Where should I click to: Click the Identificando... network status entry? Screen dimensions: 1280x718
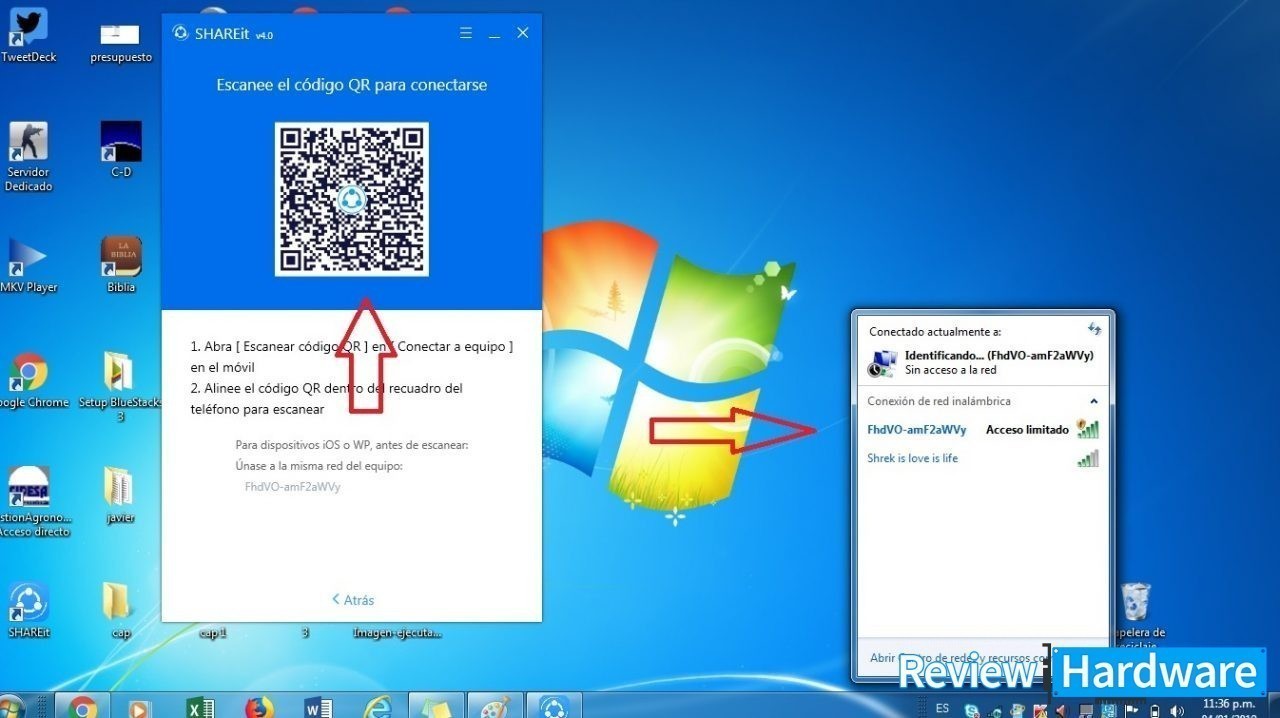click(982, 362)
